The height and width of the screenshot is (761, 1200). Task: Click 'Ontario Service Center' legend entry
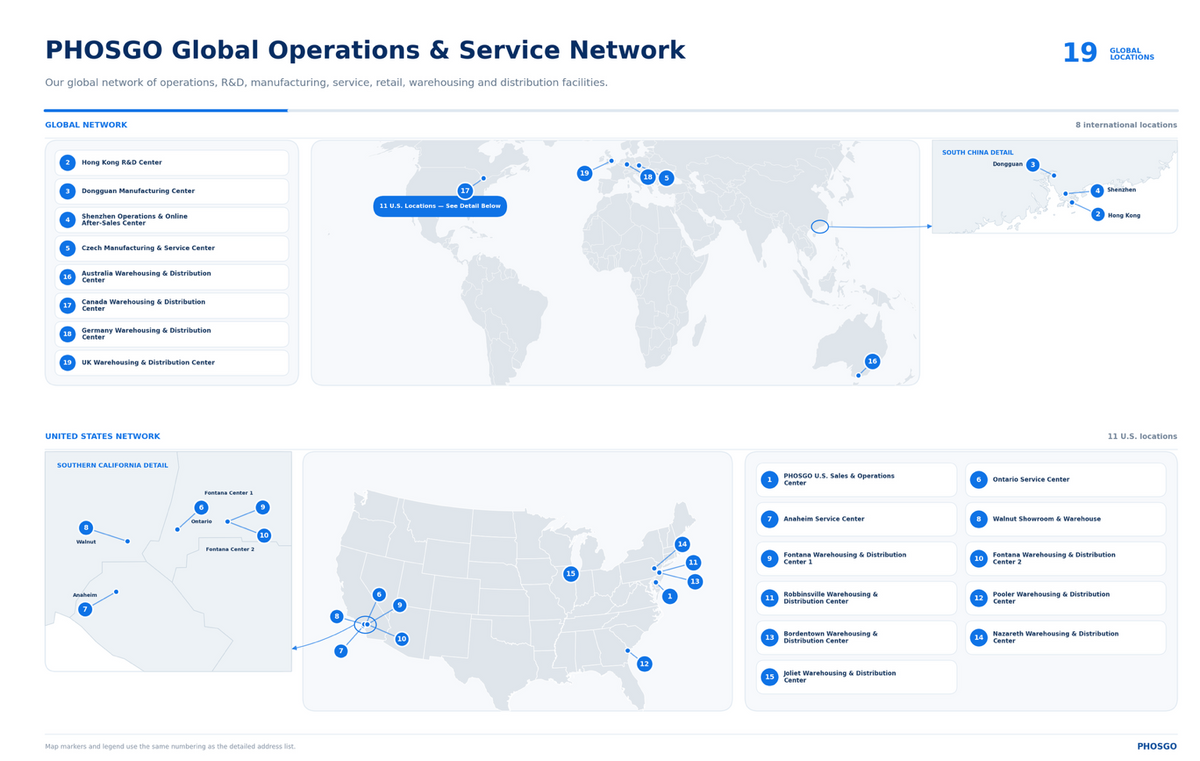point(1066,480)
